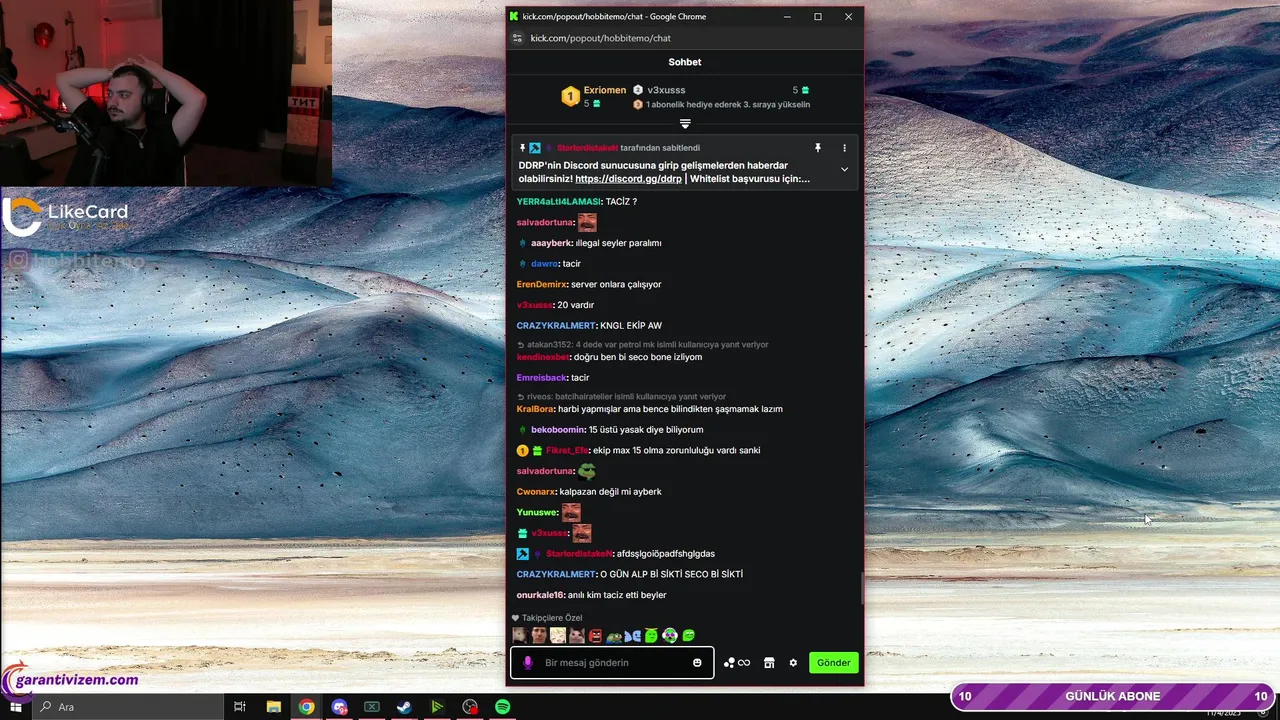Click the frog emote posted by salvadortuna

[x=587, y=471]
